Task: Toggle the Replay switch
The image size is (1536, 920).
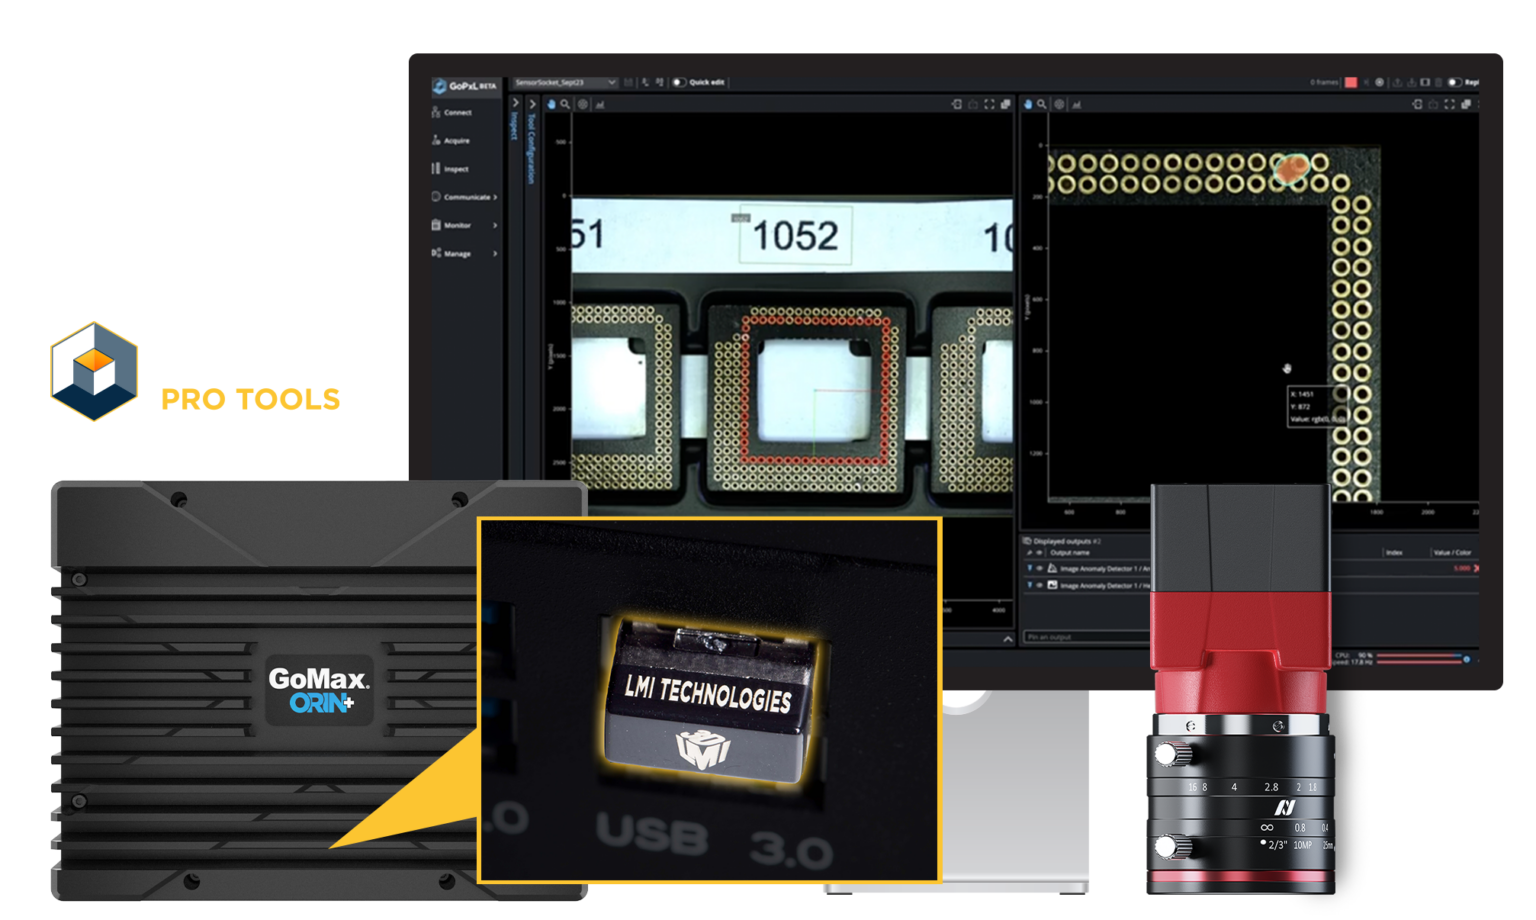Action: [x=1455, y=82]
